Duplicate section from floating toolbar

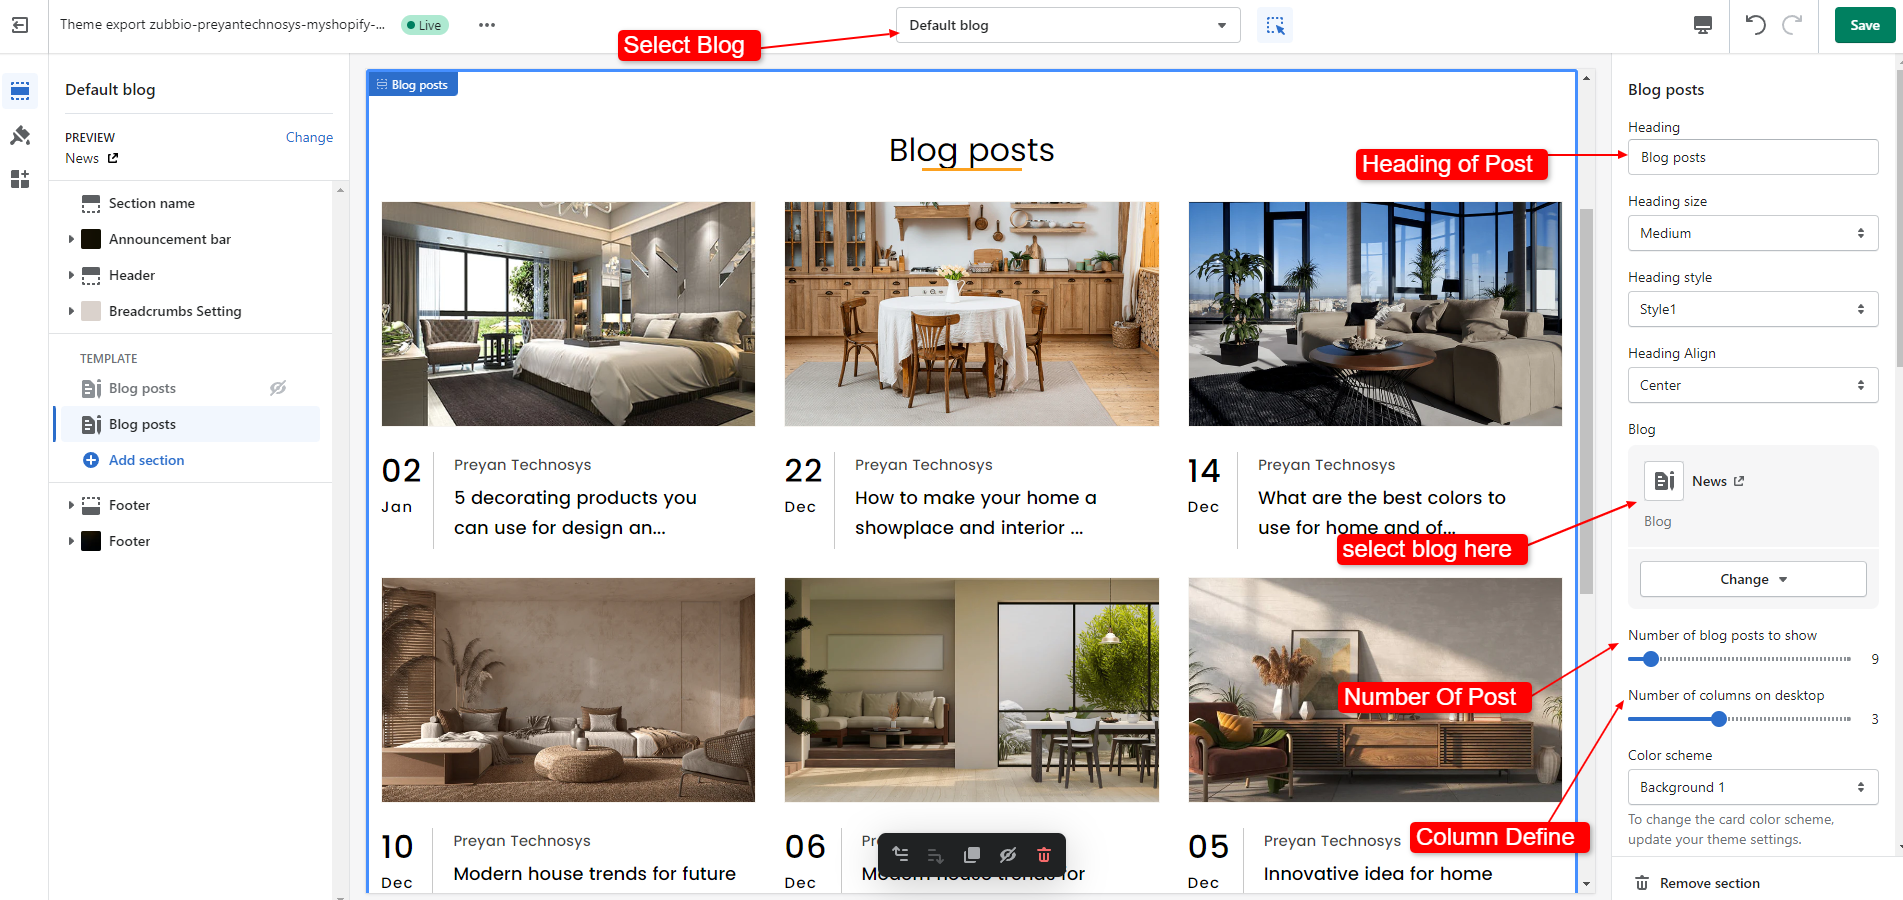point(972,855)
